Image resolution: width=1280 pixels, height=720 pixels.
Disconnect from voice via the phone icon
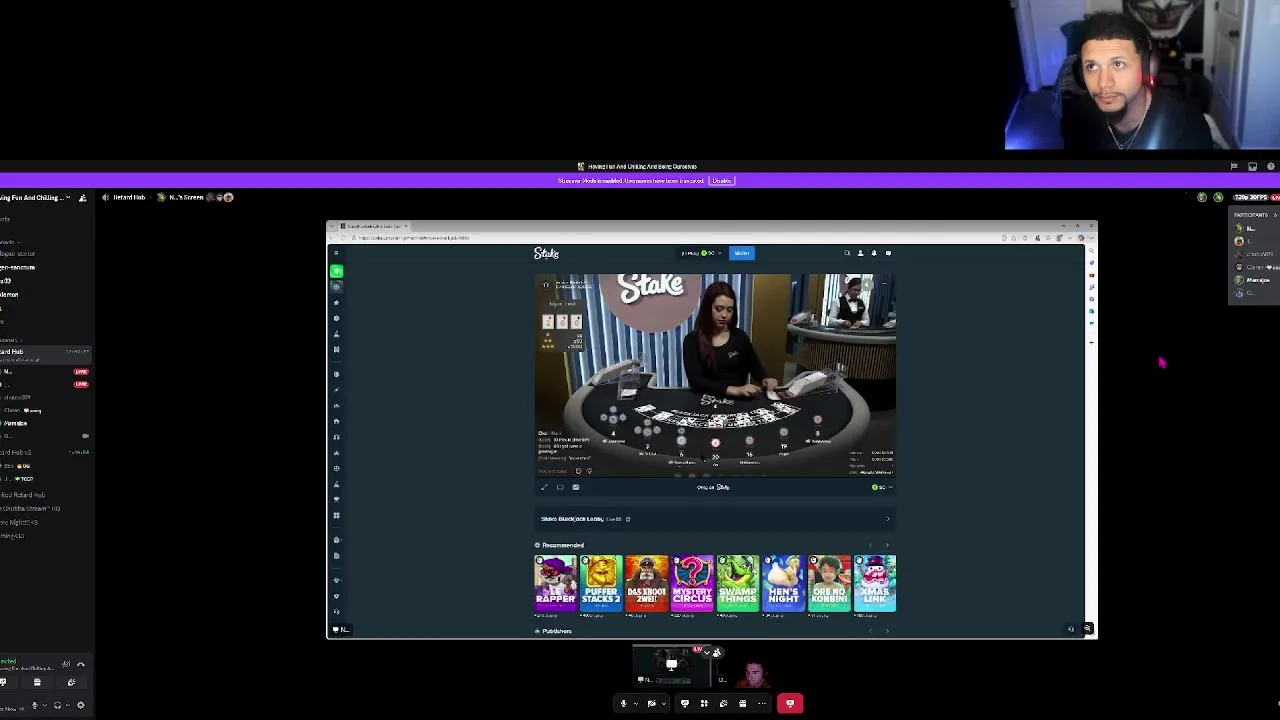pyautogui.click(x=81, y=664)
